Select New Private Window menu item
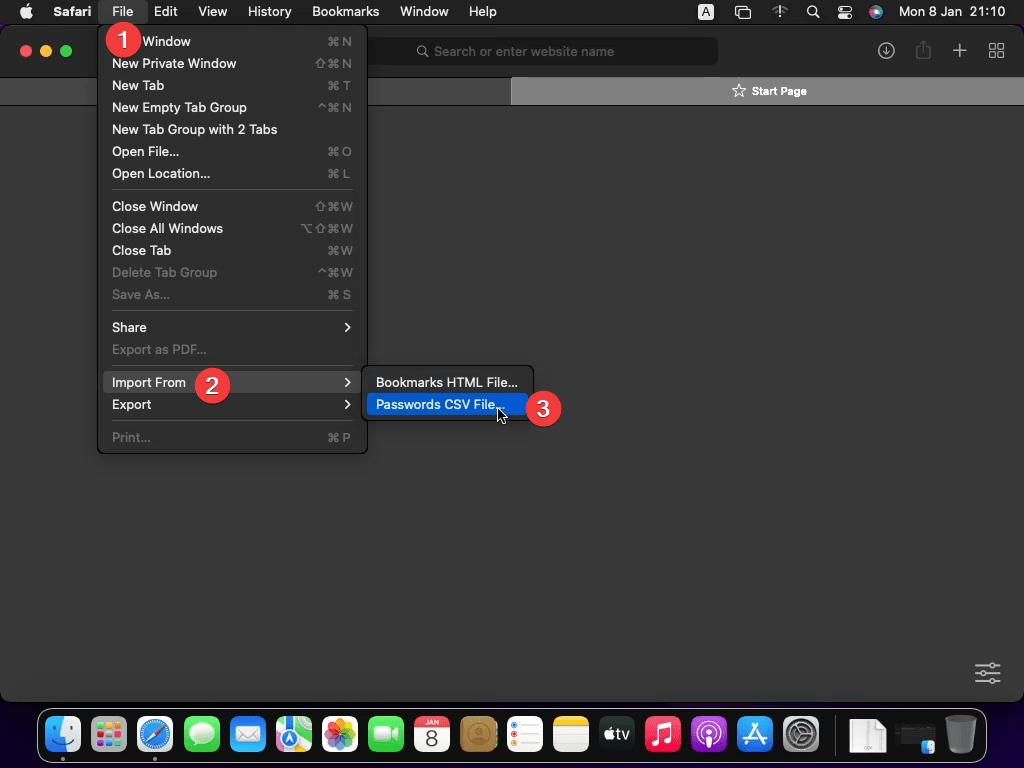This screenshot has height=768, width=1024. [232, 63]
